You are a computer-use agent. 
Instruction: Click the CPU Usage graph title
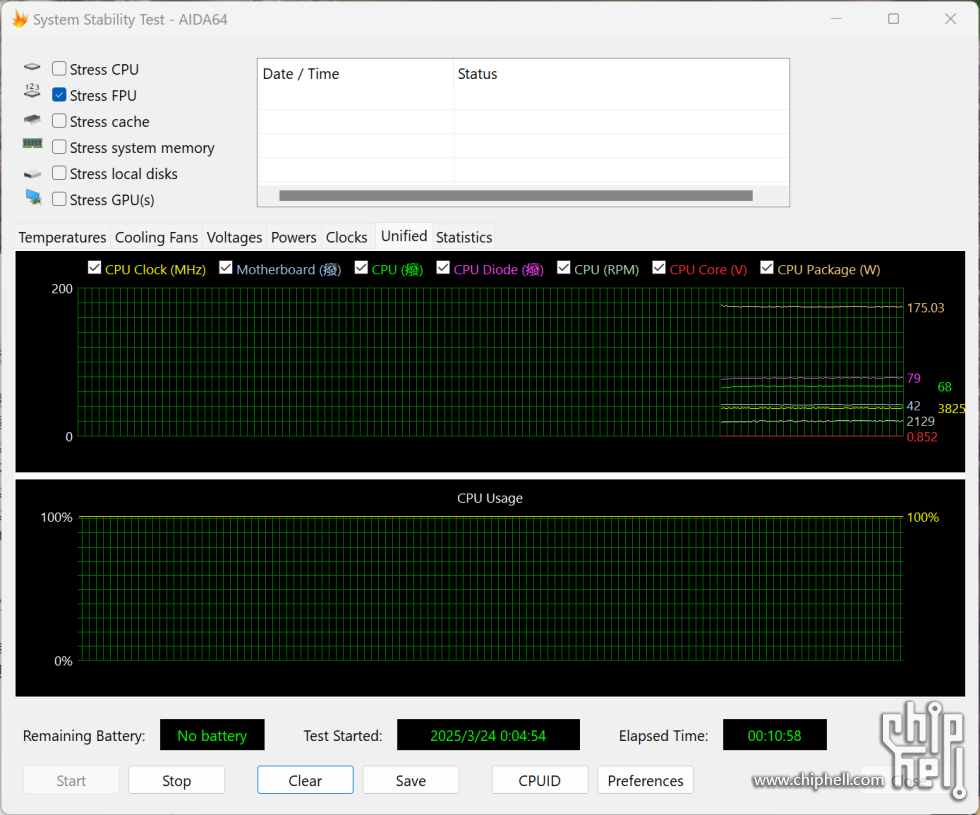click(x=489, y=498)
